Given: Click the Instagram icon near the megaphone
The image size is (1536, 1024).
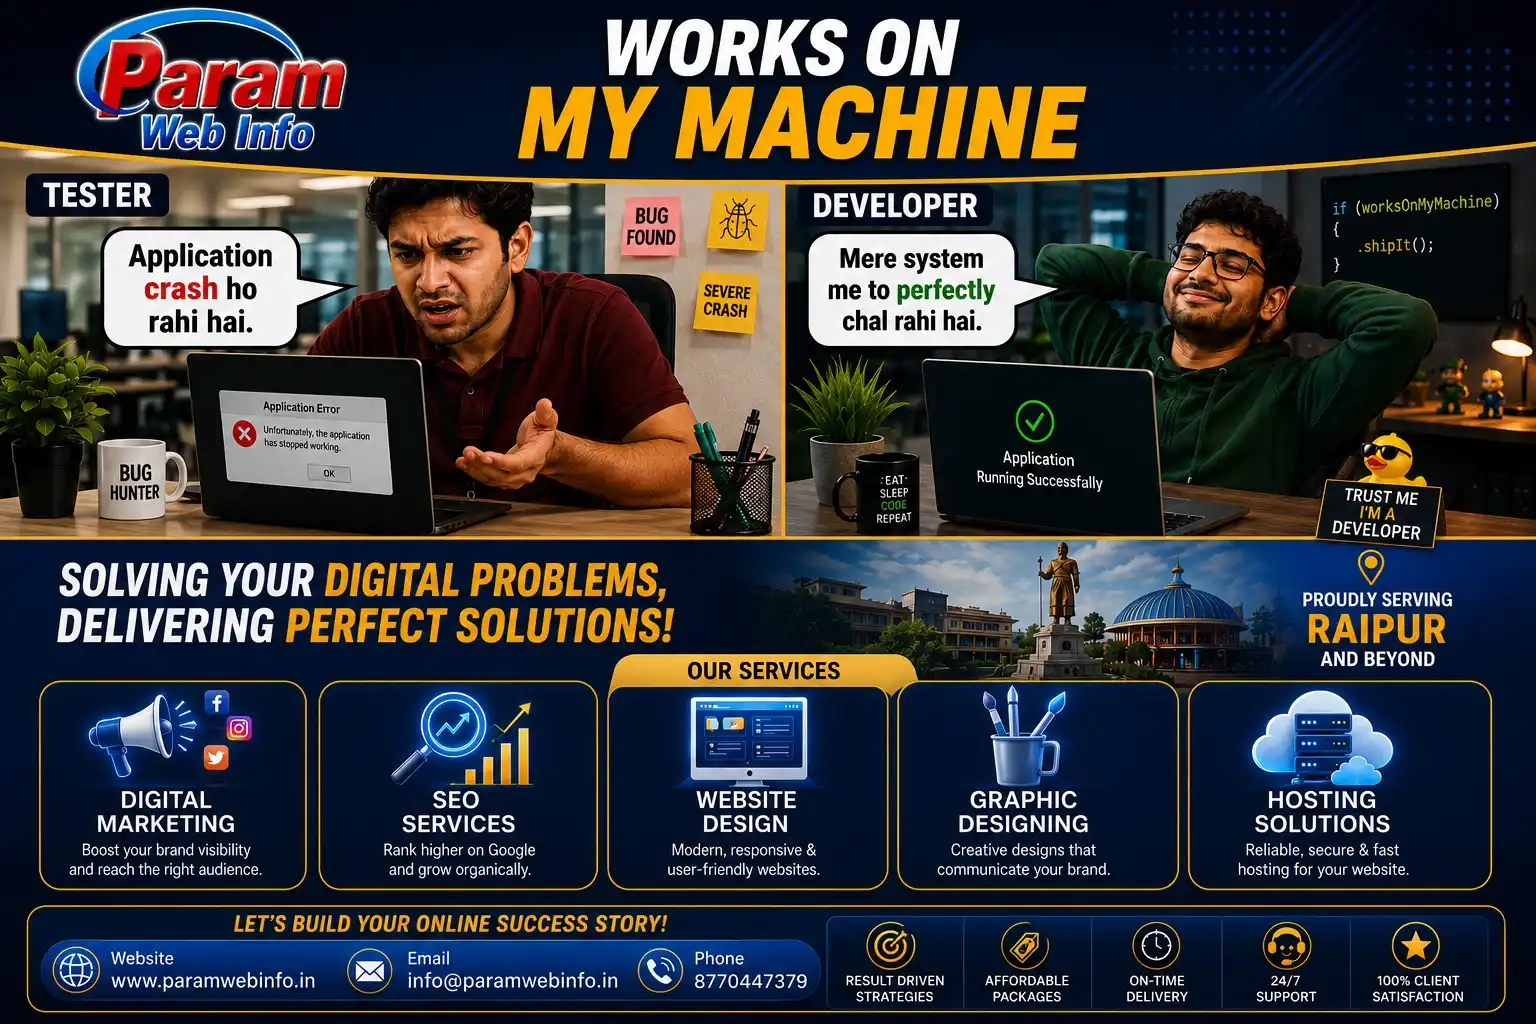Looking at the screenshot, I should [x=239, y=728].
